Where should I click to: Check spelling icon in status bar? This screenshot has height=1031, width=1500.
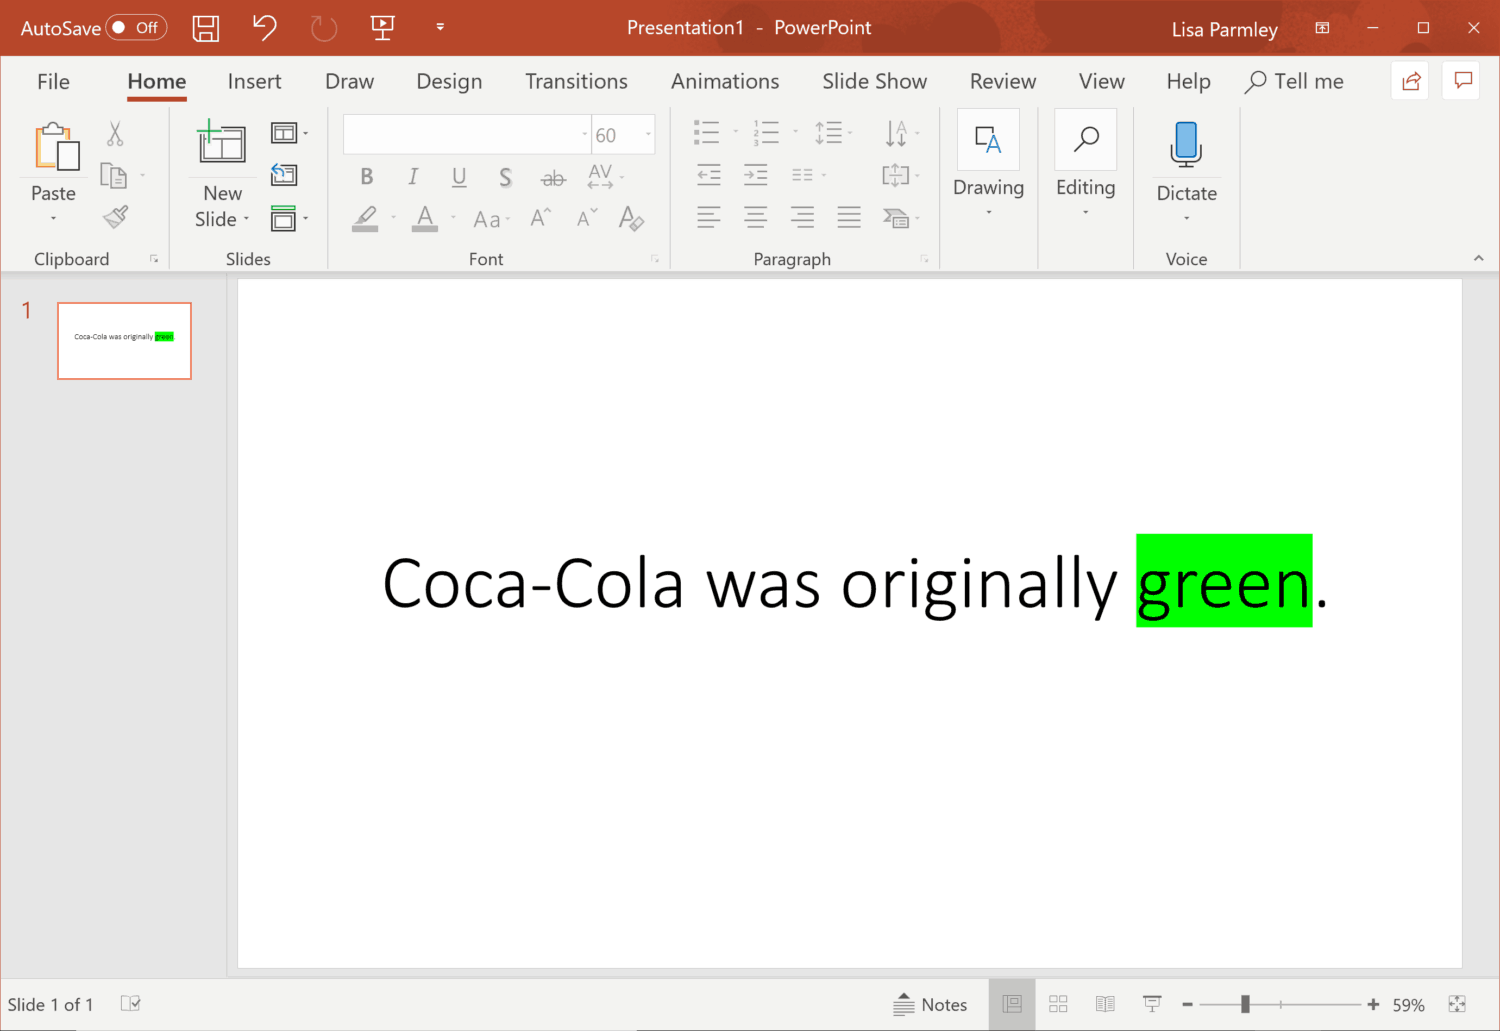coord(130,1003)
